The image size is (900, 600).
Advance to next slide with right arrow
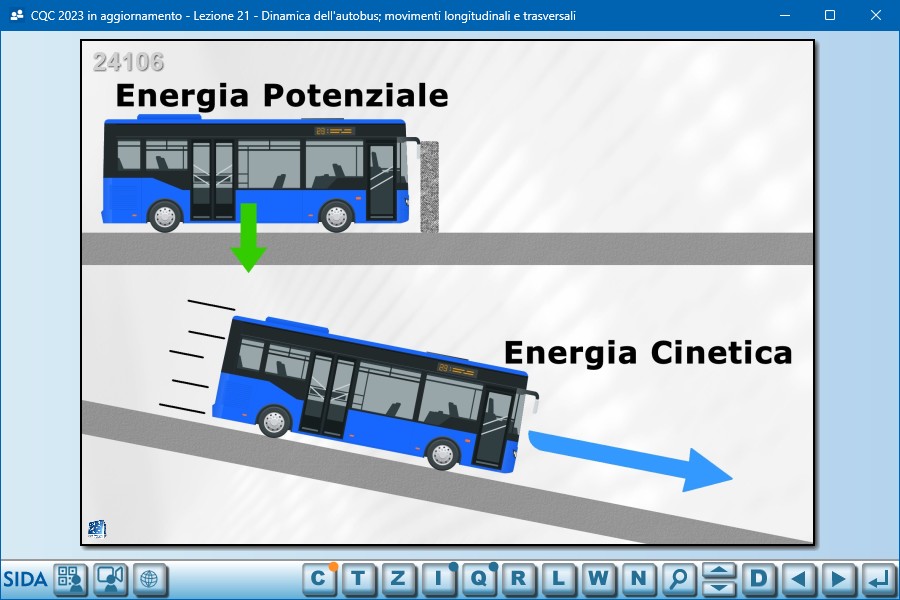[838, 578]
